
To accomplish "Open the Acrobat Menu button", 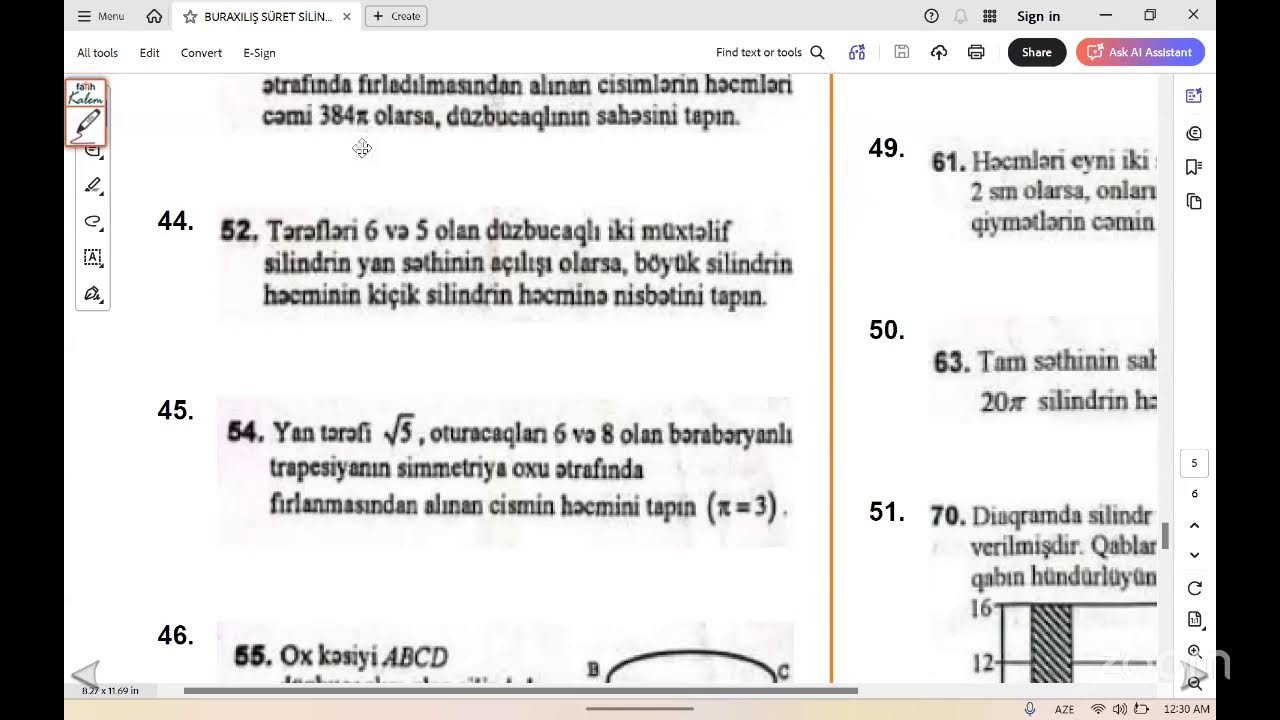I will tap(101, 16).
